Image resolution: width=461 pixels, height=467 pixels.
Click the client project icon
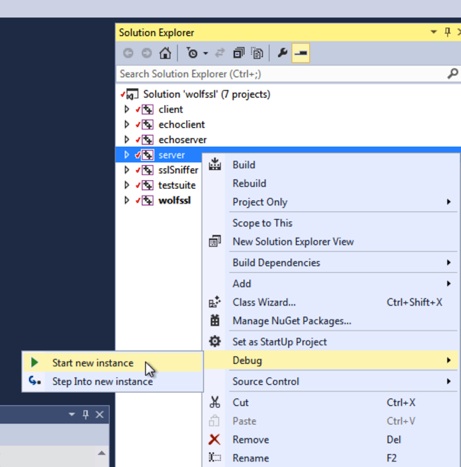pyautogui.click(x=147, y=109)
